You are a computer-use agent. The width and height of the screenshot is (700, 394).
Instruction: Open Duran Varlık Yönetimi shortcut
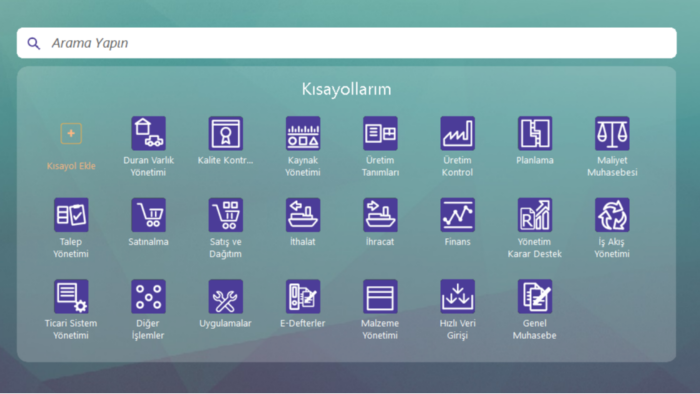[x=148, y=133]
